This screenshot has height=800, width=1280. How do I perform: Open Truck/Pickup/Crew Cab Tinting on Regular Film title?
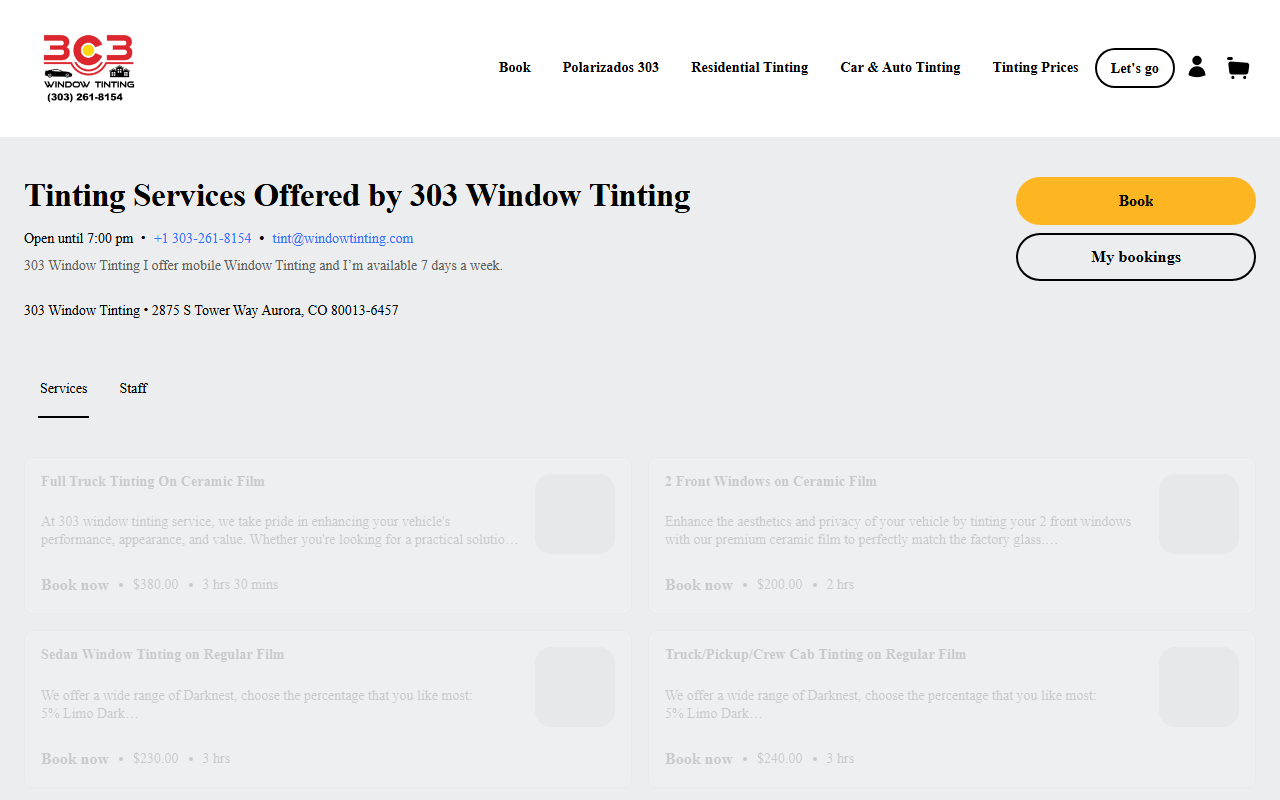(816, 654)
